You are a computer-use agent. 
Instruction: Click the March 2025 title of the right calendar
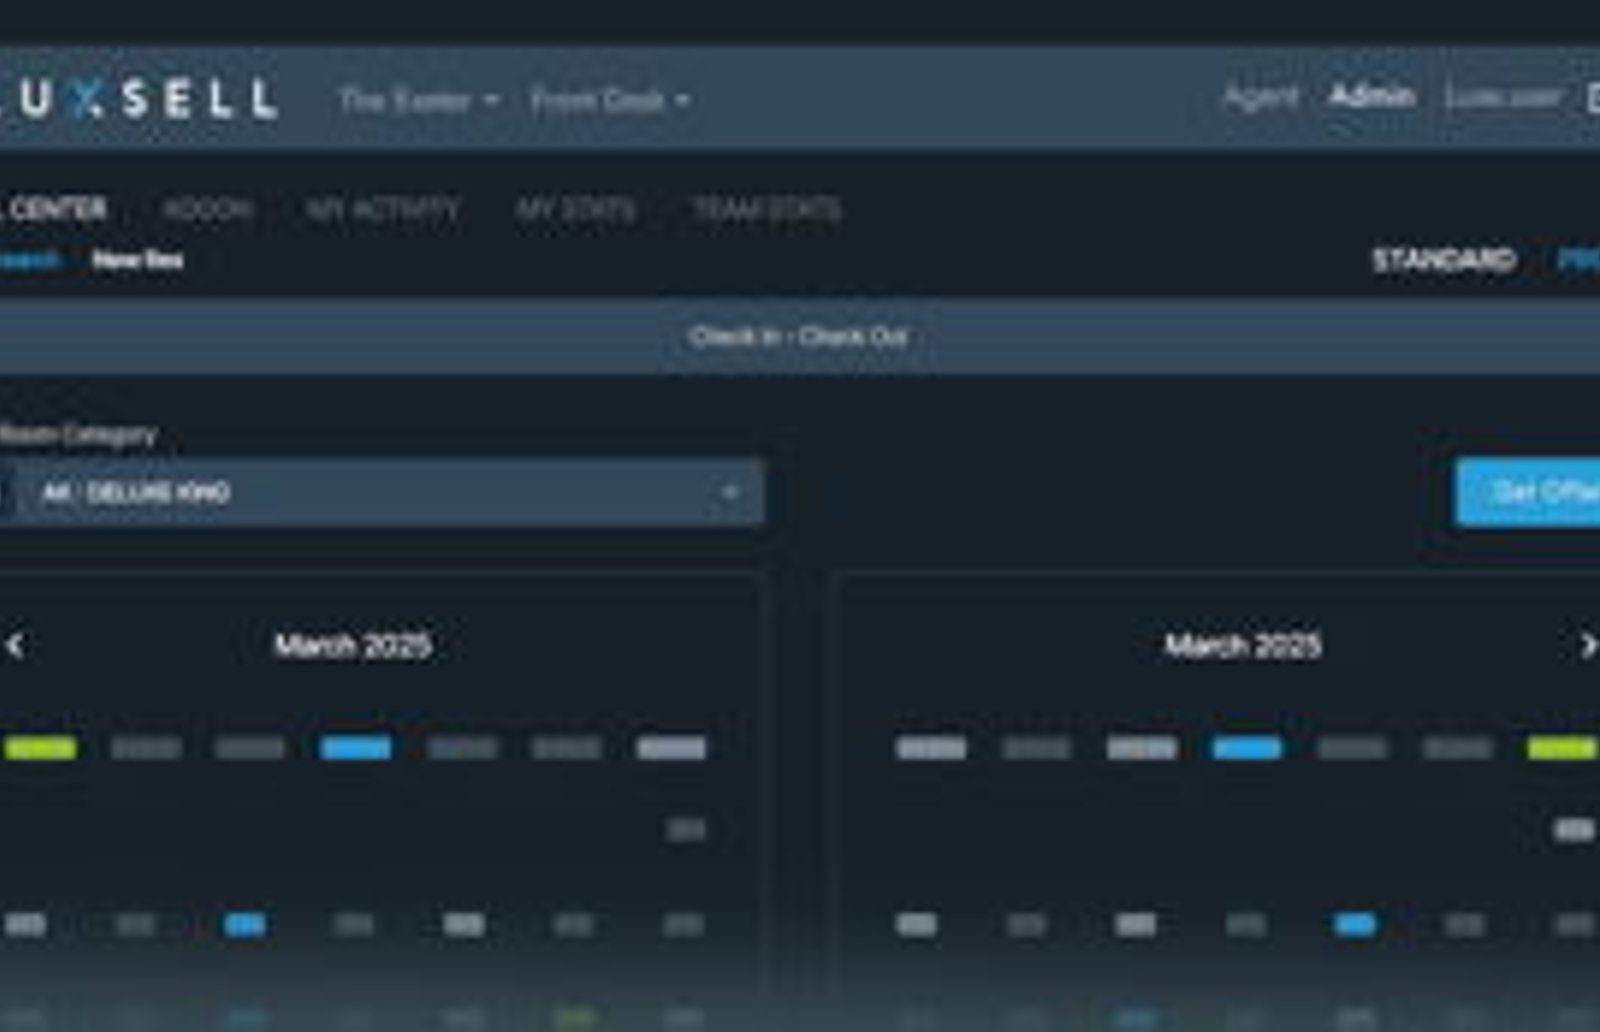1243,646
